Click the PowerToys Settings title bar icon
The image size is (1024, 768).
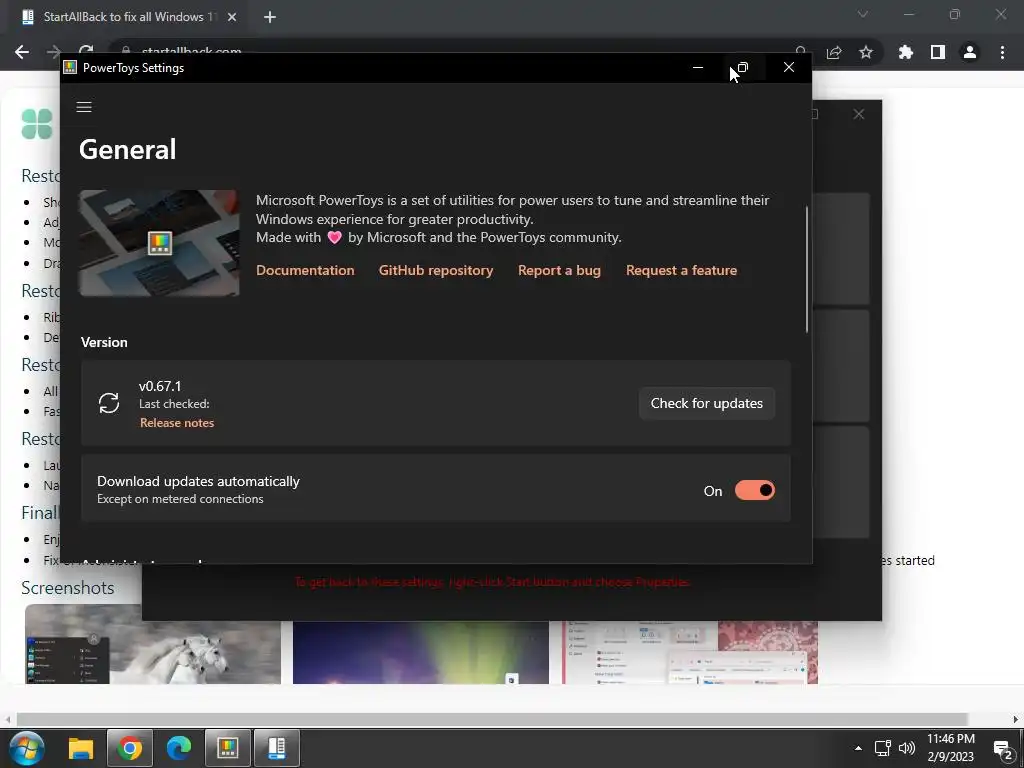pos(70,67)
